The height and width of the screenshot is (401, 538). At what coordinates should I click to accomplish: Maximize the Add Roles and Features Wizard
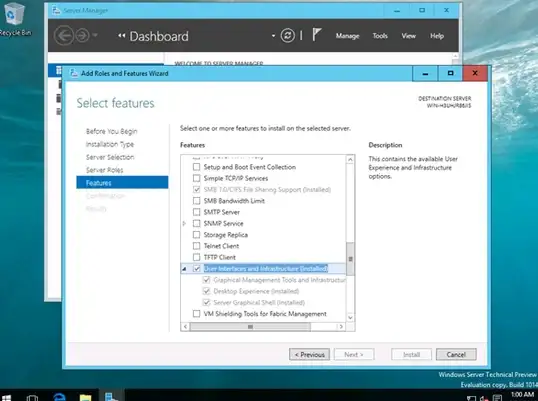pos(450,73)
